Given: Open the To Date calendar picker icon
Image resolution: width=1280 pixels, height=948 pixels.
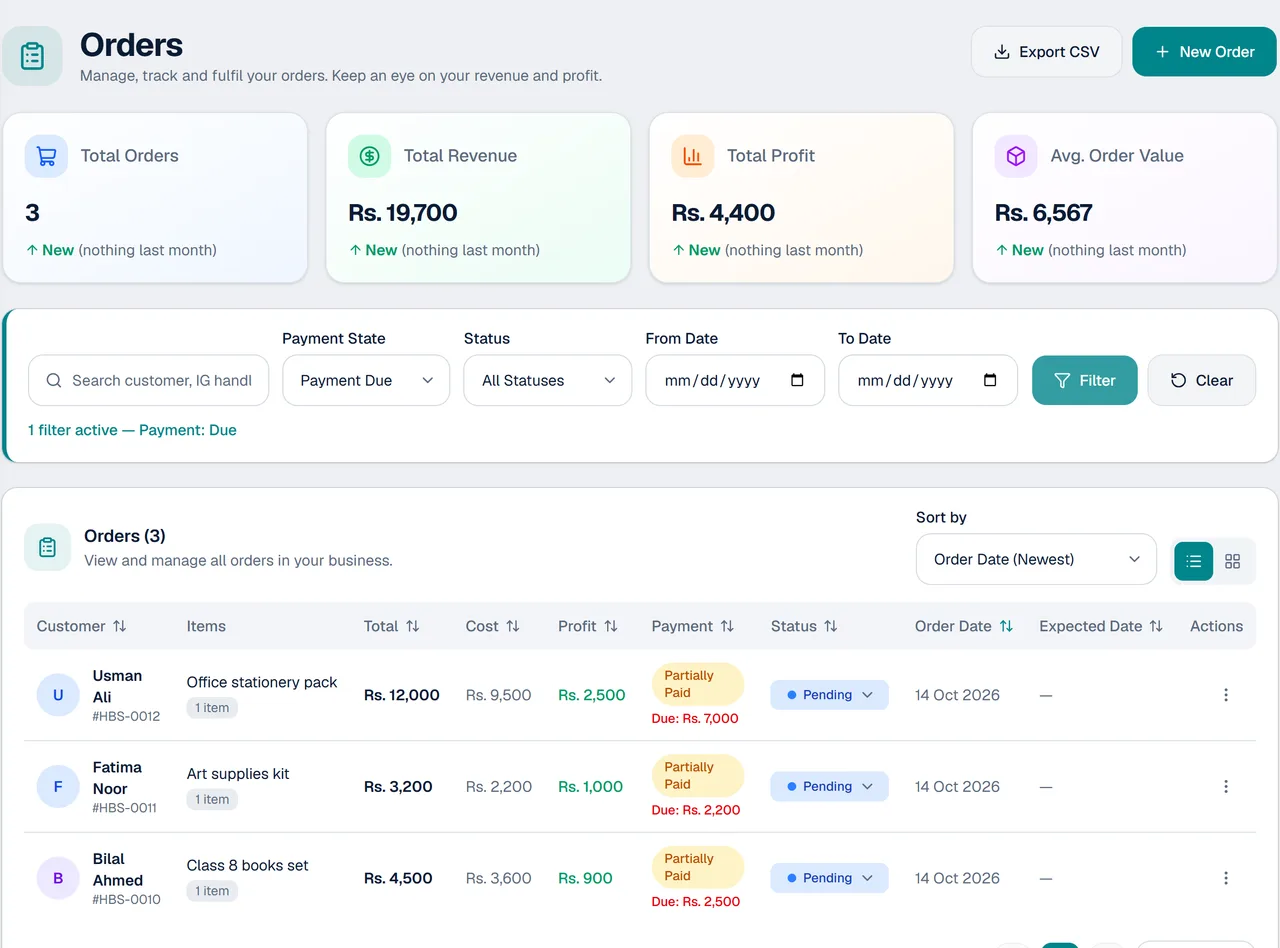Looking at the screenshot, I should click(x=990, y=380).
